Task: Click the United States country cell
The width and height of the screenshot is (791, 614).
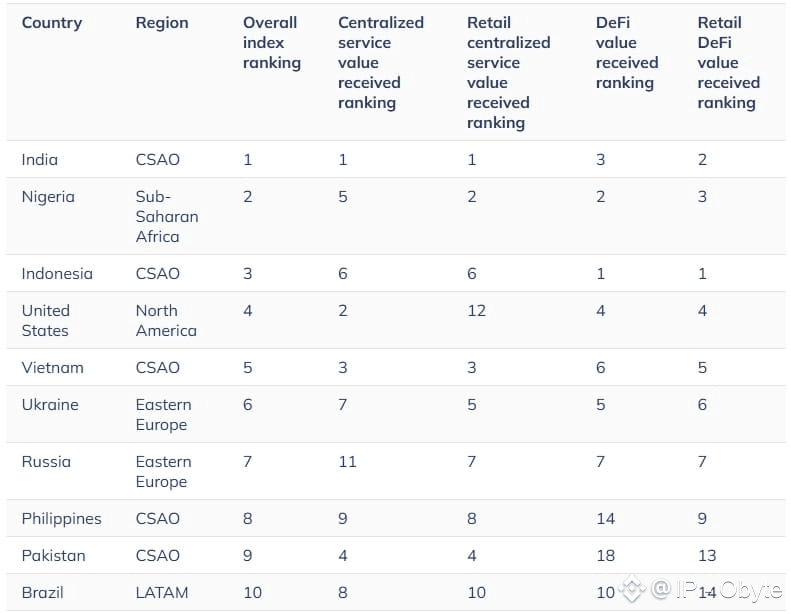Action: point(46,320)
